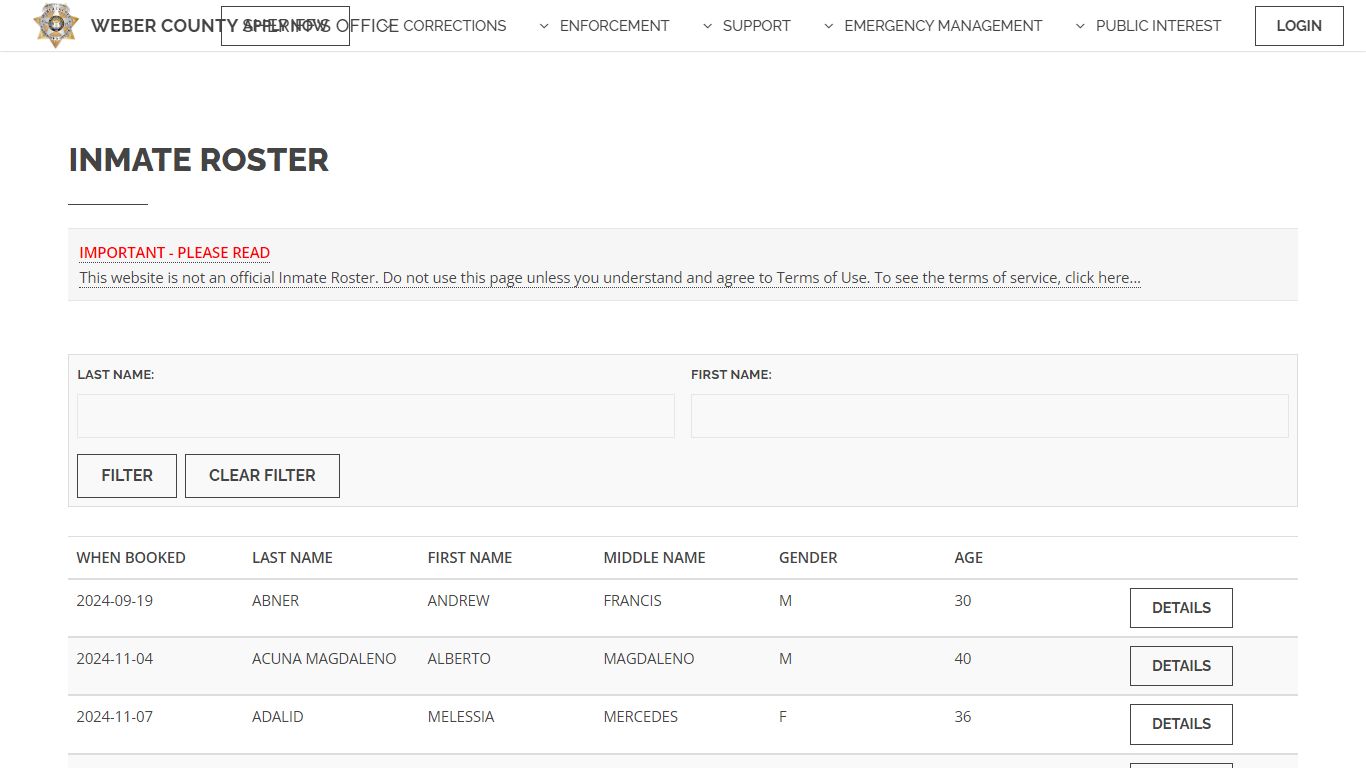Click the Age column header
This screenshot has height=768, width=1366.
tap(969, 558)
